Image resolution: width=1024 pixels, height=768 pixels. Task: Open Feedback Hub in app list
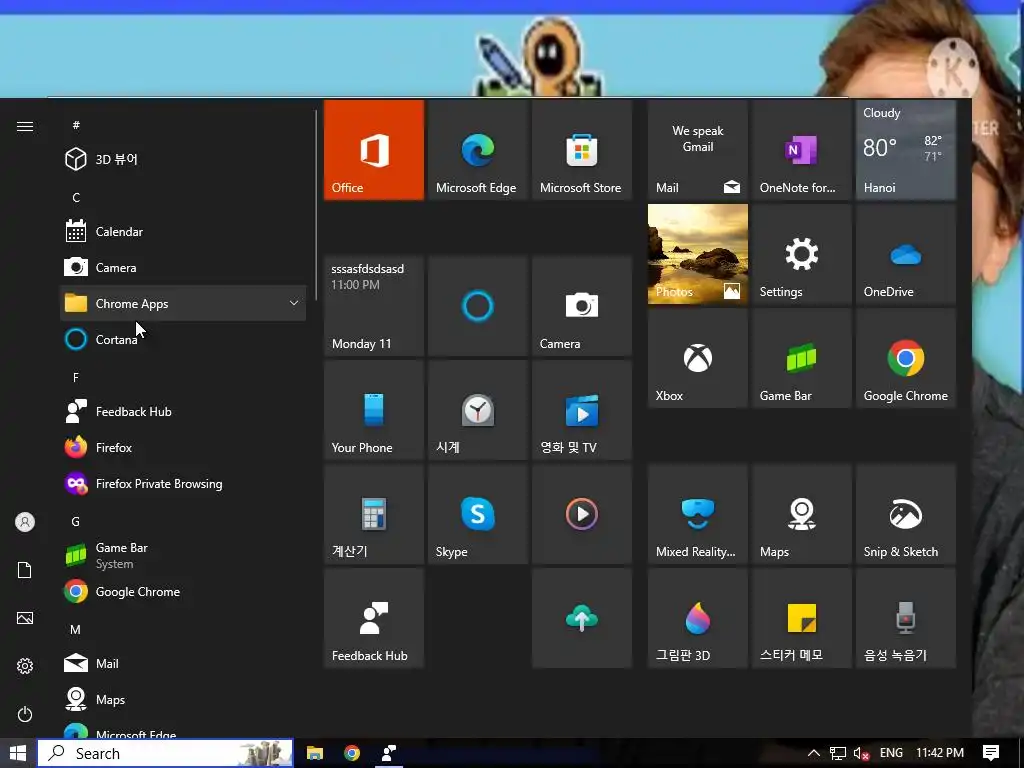click(x=183, y=411)
